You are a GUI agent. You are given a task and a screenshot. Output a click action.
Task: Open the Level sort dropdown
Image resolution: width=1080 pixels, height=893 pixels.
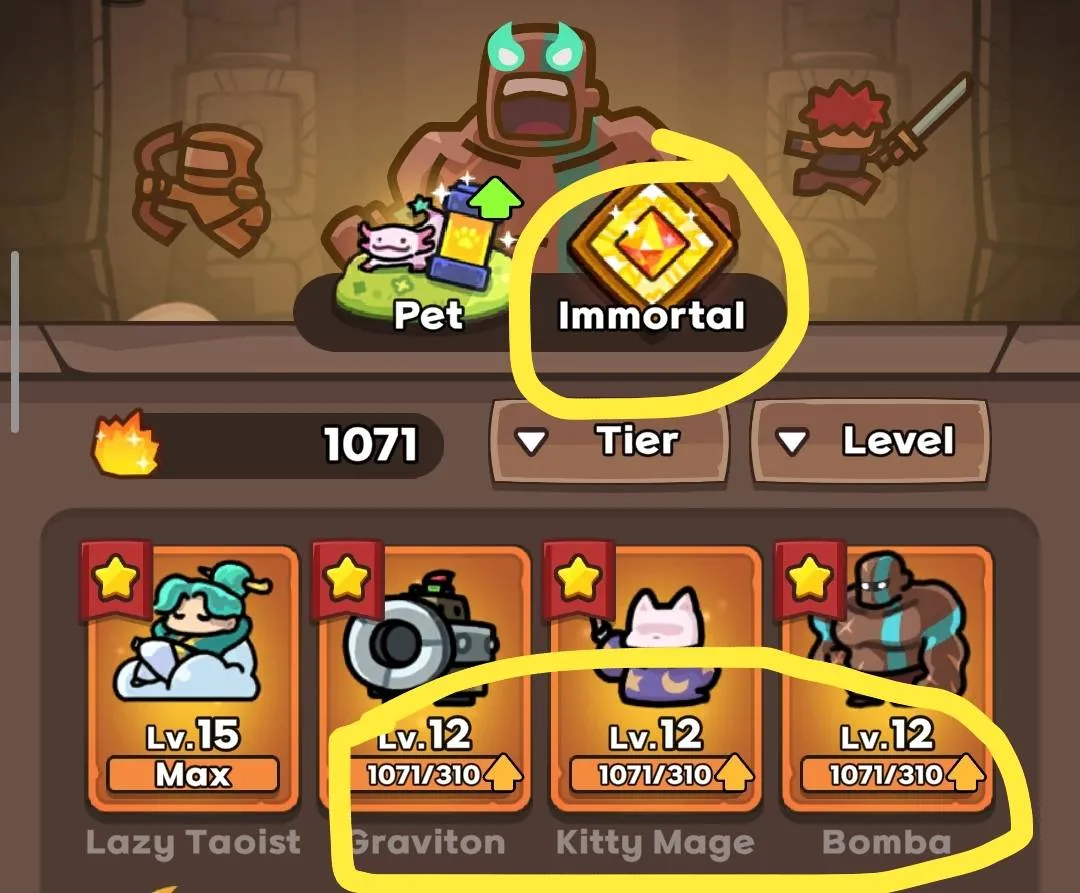click(870, 442)
